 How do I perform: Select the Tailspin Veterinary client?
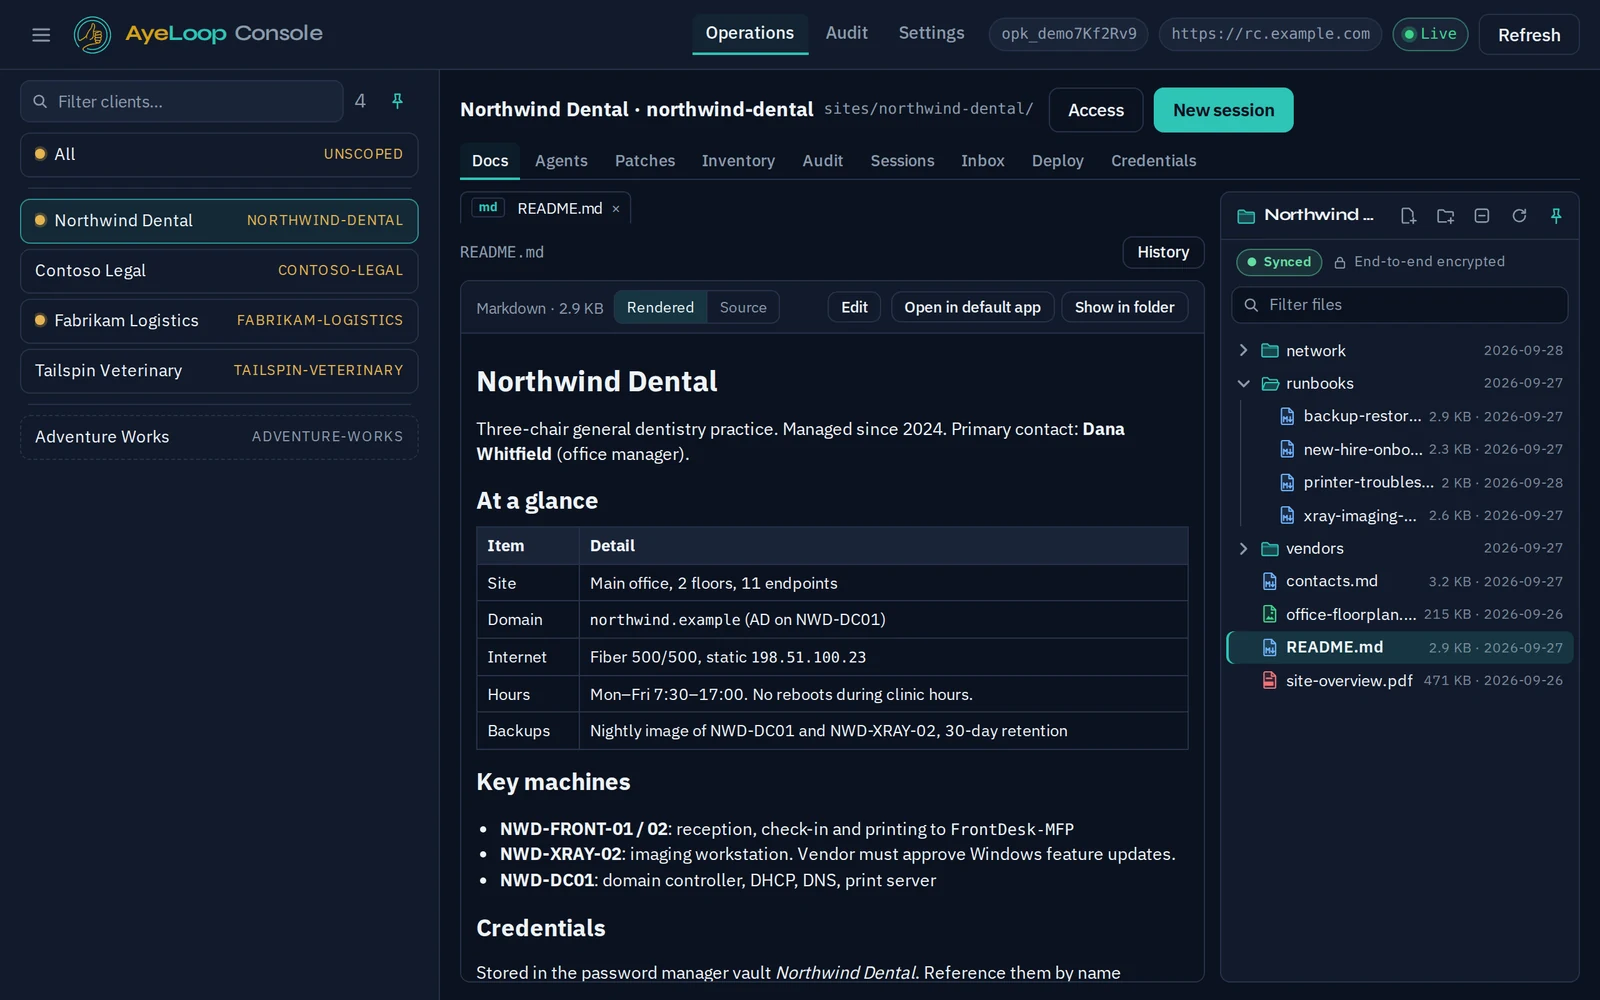pos(219,371)
